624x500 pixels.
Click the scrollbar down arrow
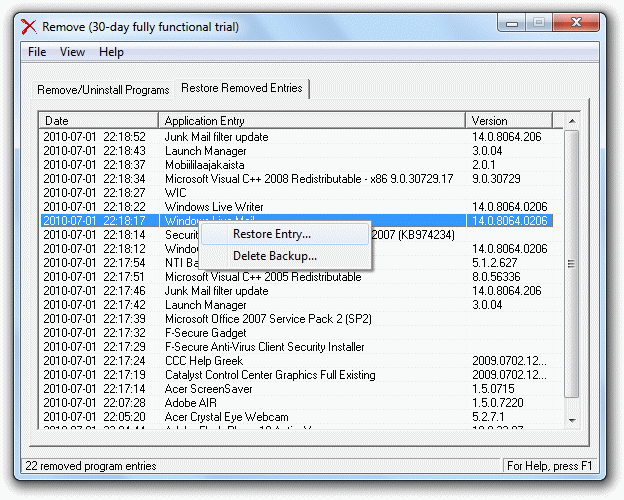[572, 420]
